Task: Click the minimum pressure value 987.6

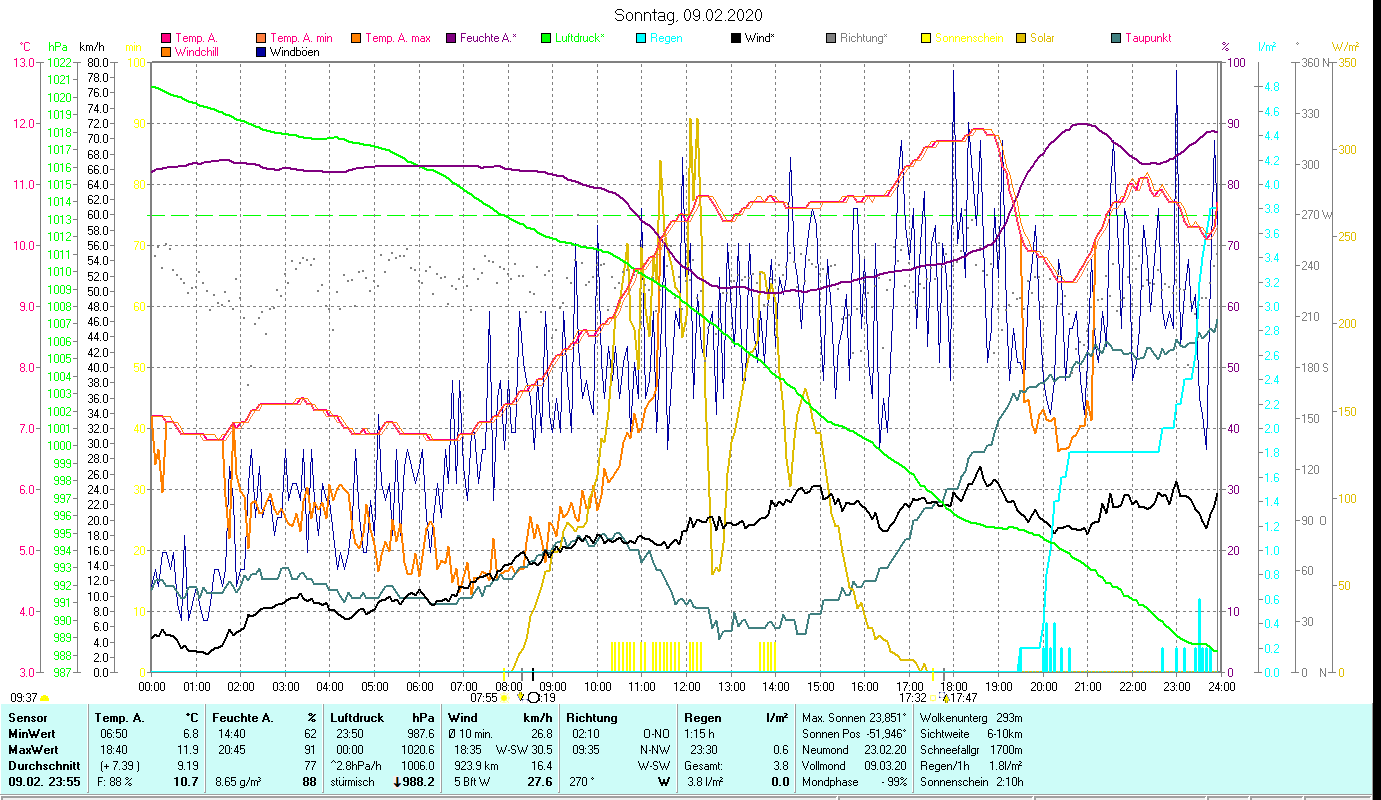Action: [420, 734]
